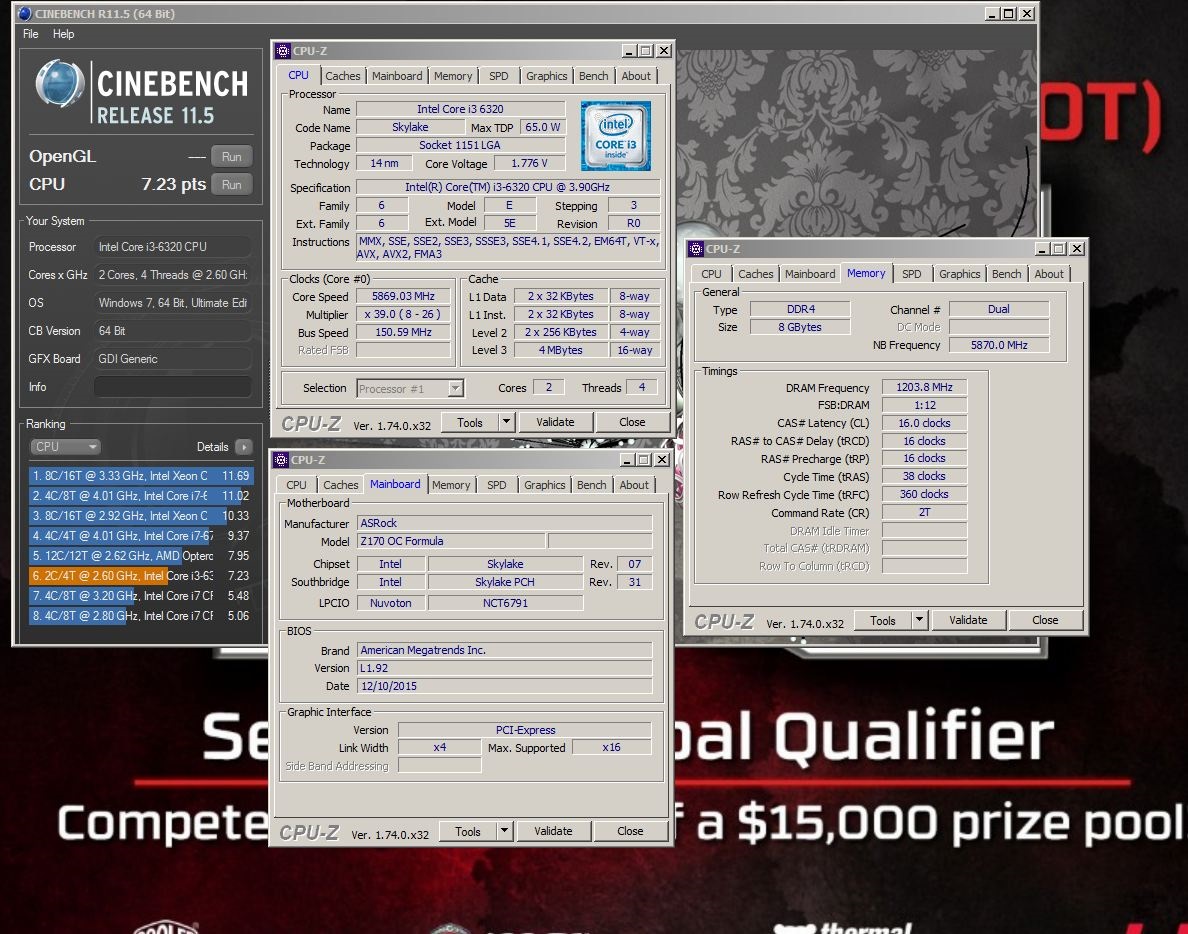Click NB Frequency value 5870.0 MHz
Image resolution: width=1188 pixels, height=934 pixels.
coord(999,345)
